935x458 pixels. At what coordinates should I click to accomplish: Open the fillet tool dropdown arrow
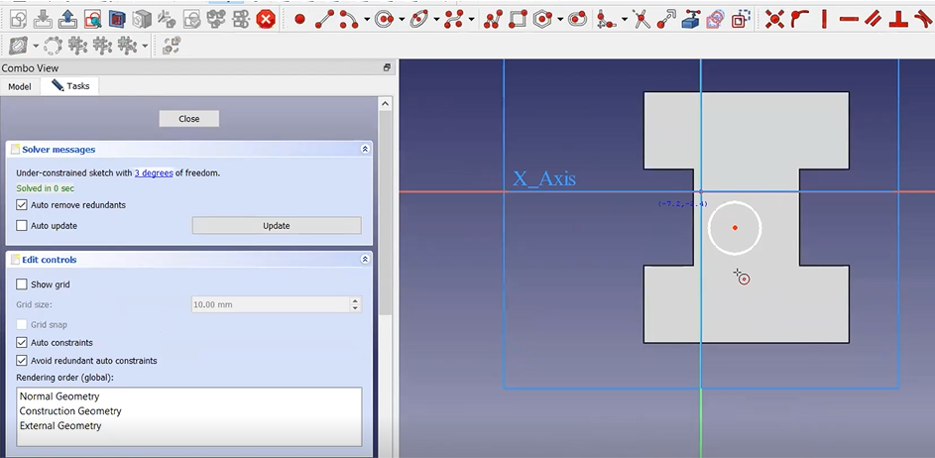click(x=624, y=20)
